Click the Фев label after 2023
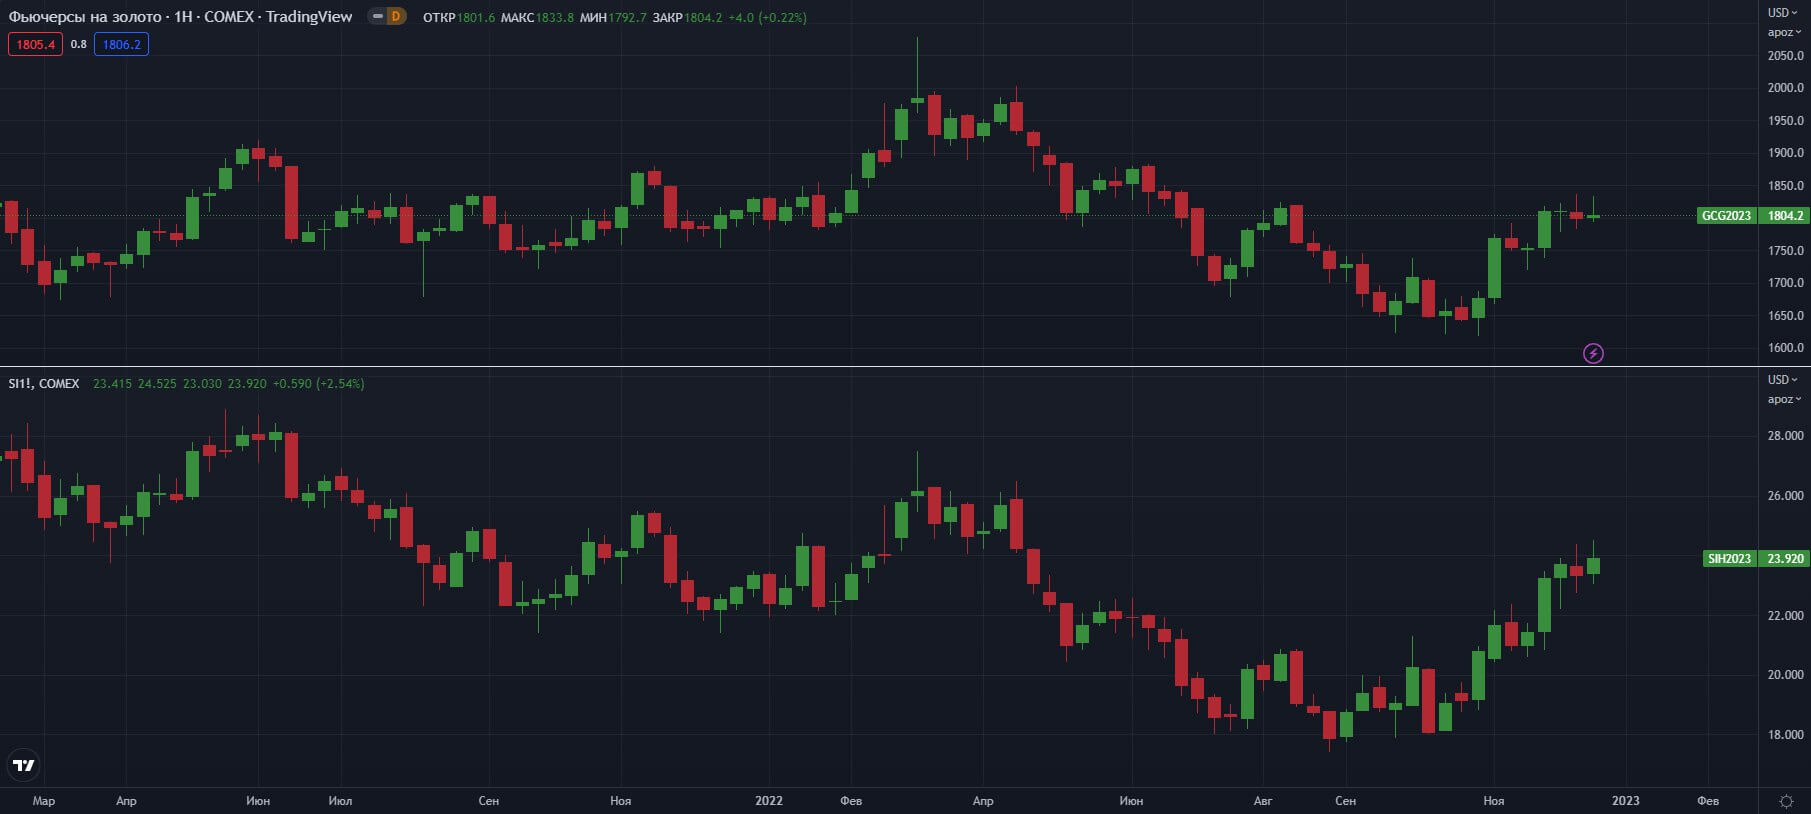This screenshot has height=814, width=1811. pos(1708,800)
